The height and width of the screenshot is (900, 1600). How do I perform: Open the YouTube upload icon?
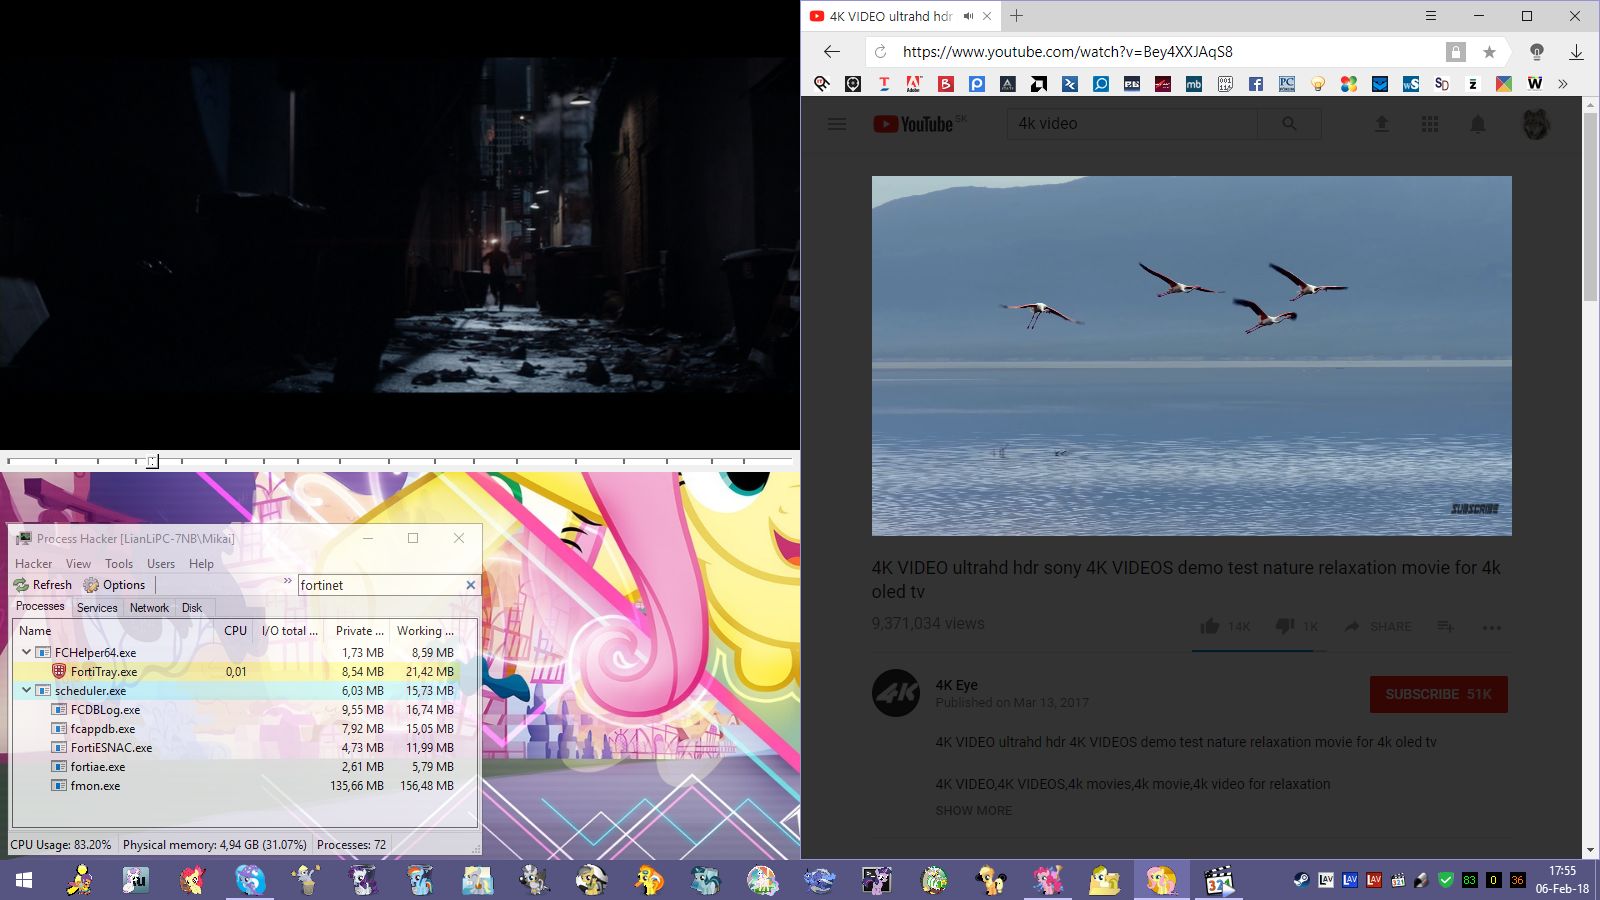1381,124
